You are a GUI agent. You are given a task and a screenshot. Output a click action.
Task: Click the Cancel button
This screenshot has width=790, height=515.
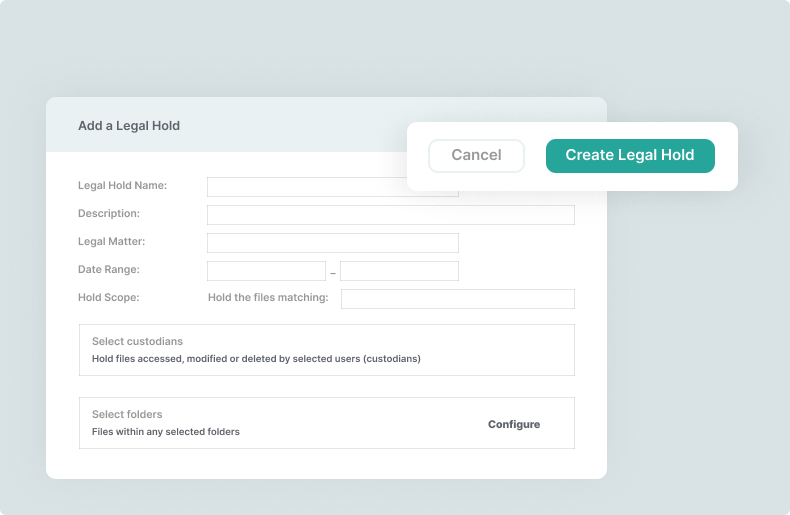pyautogui.click(x=476, y=155)
